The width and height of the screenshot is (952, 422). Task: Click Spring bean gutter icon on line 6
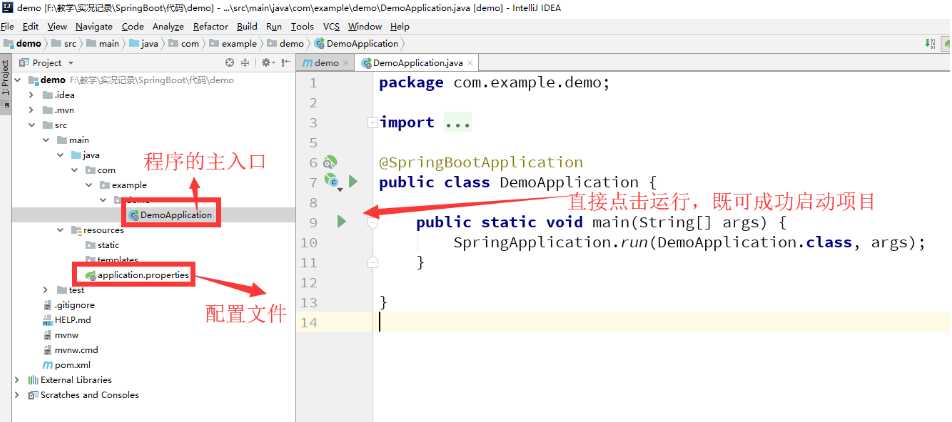(330, 162)
